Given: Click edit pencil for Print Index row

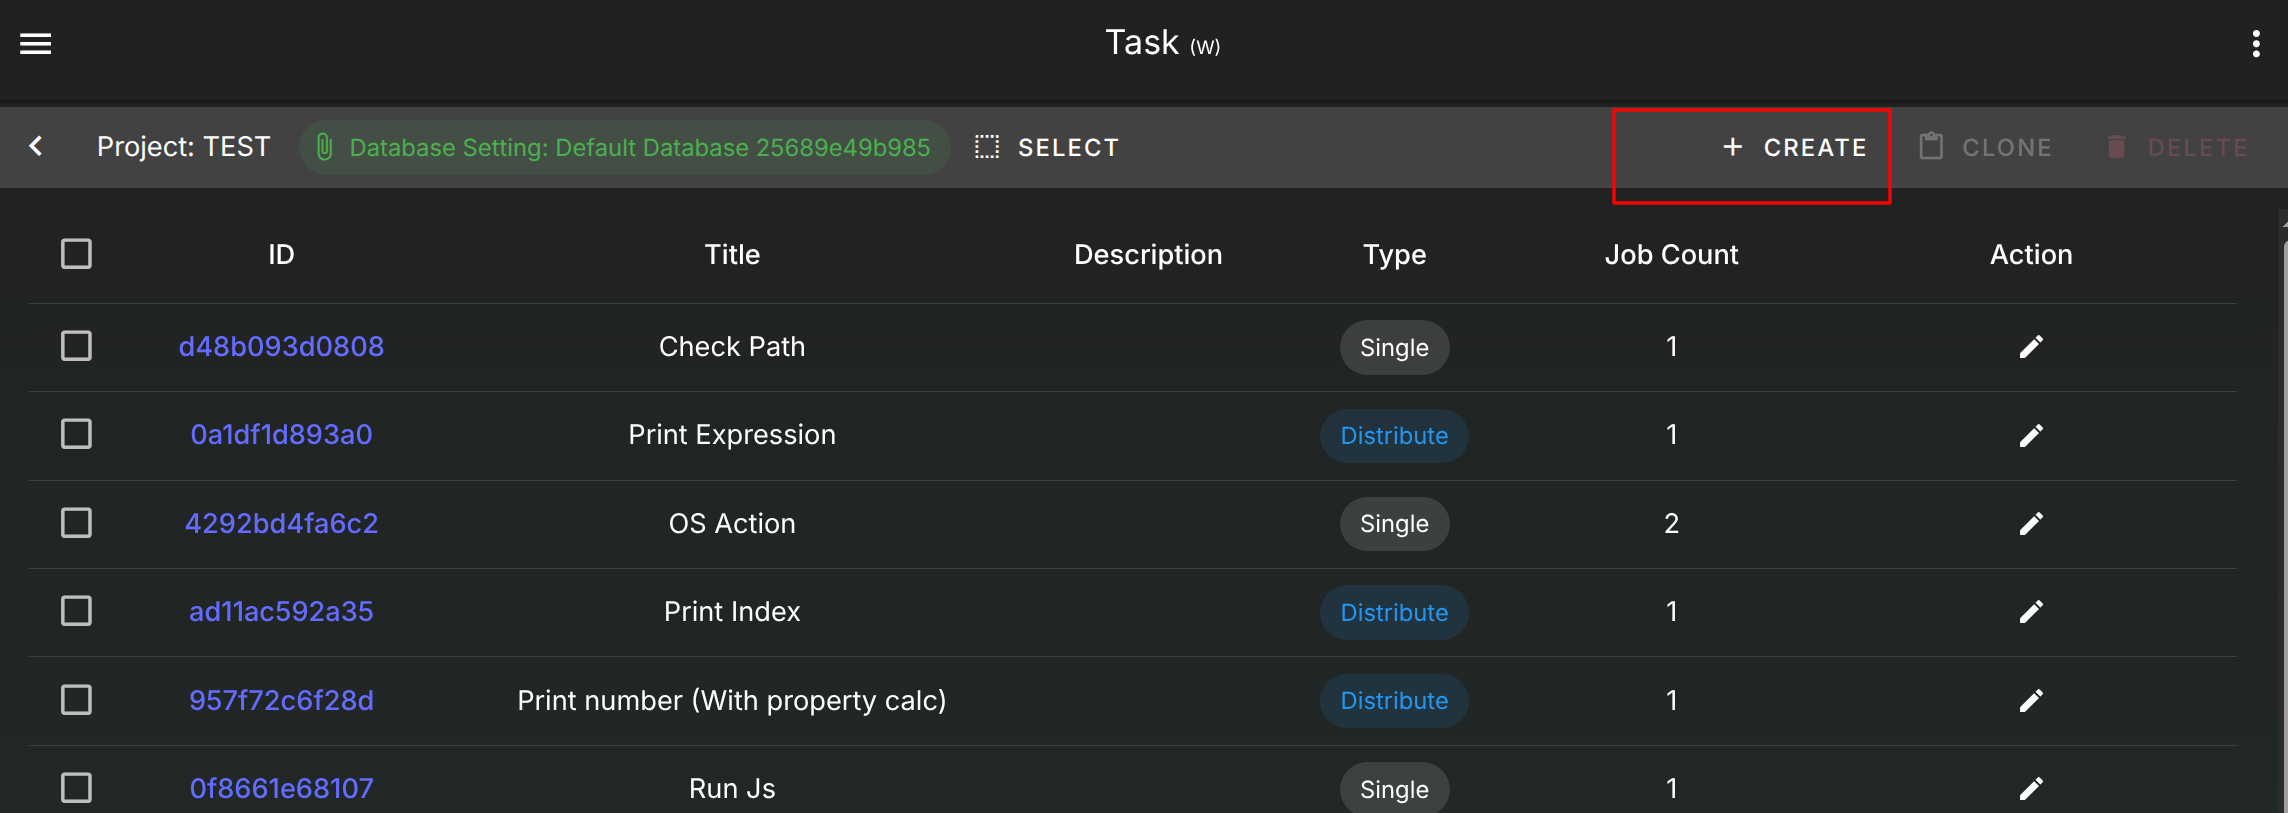Looking at the screenshot, I should (x=2030, y=612).
